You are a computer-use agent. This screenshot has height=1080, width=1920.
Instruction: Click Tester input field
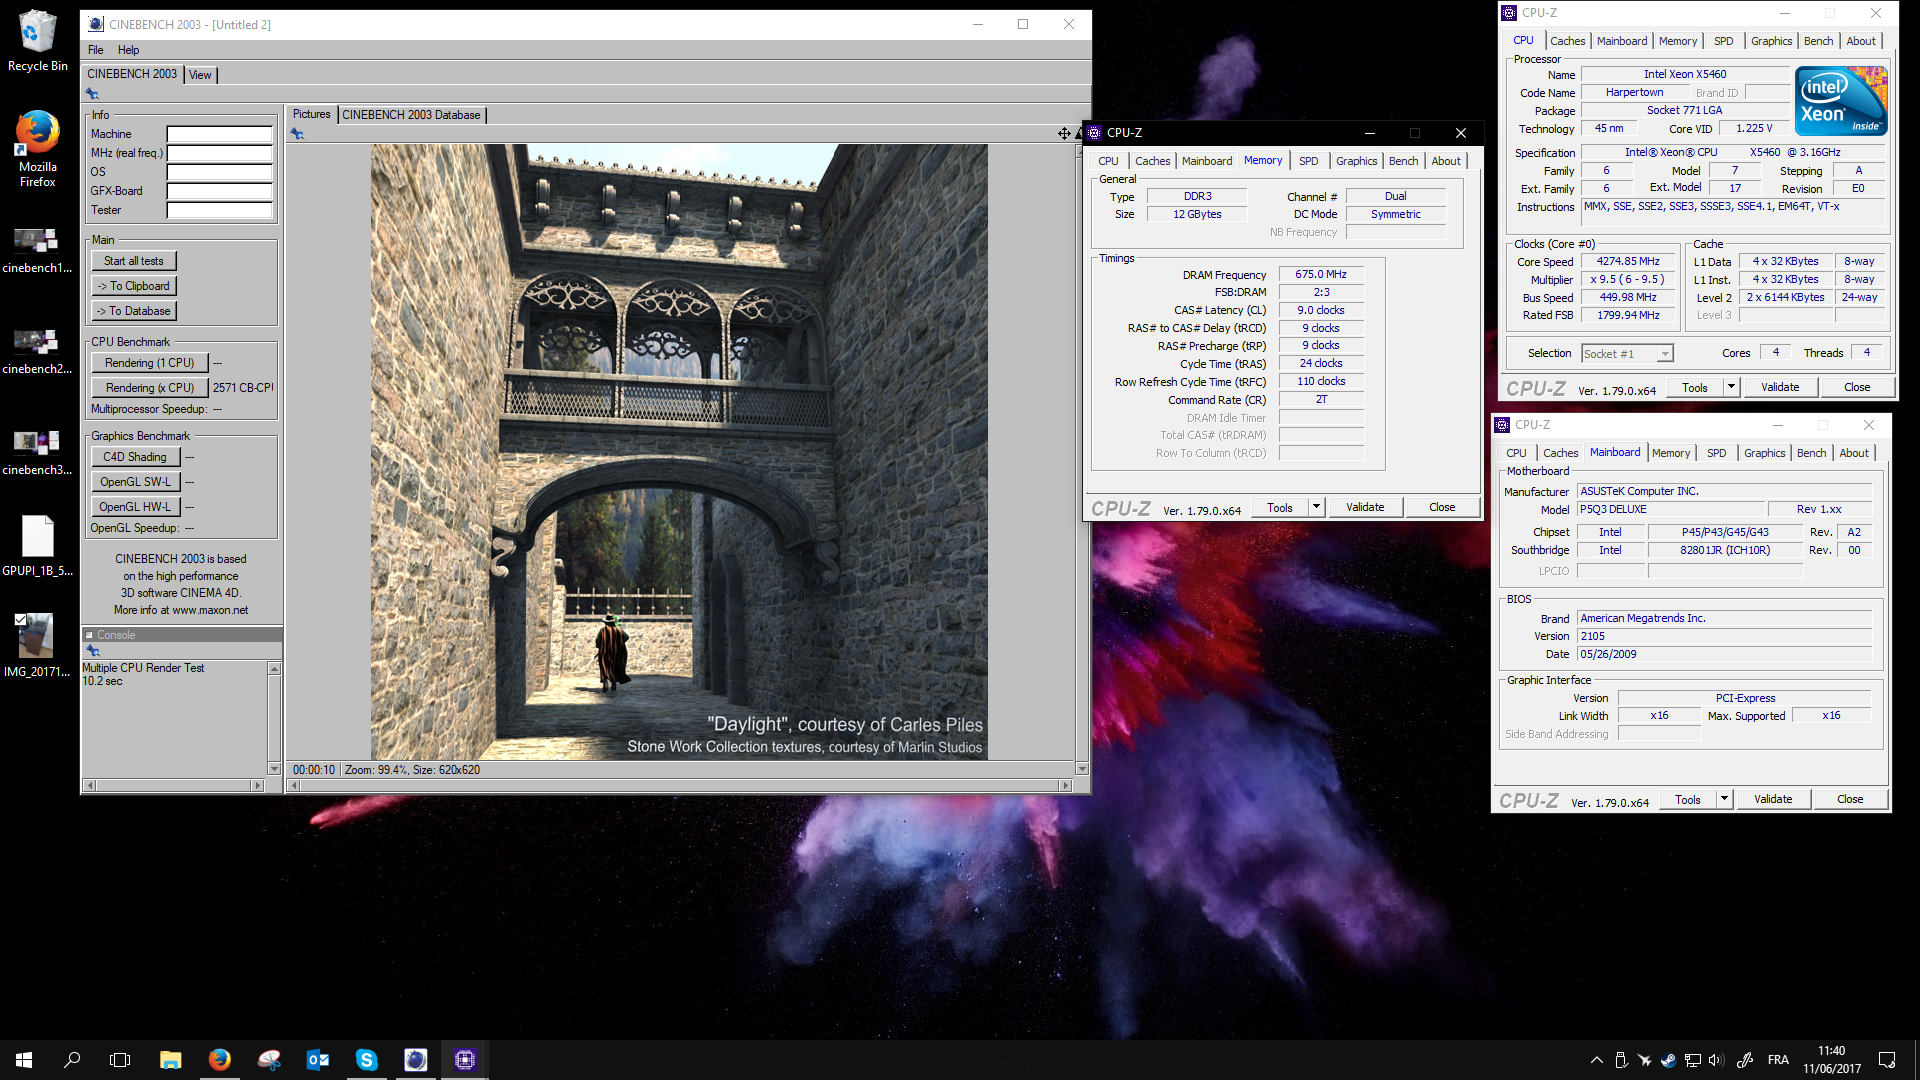[x=219, y=210]
